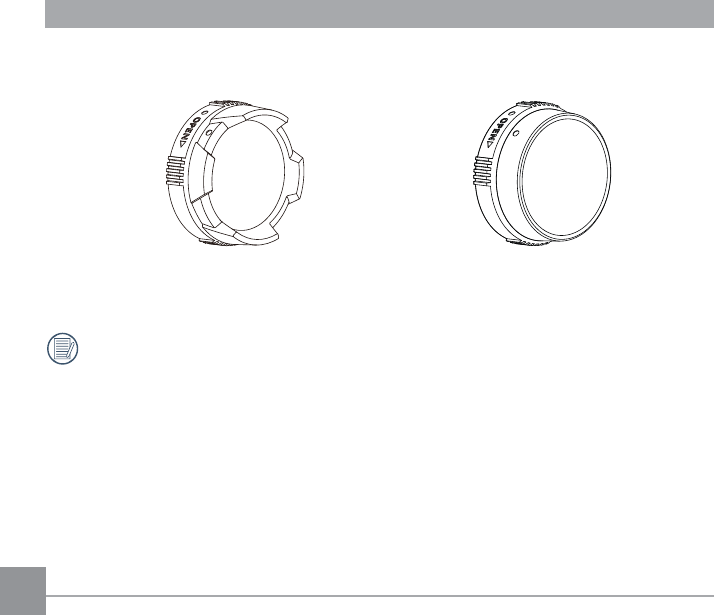The image size is (714, 615).
Task: Click the small alignment dot beside left OPEN label
Action: 205,113
